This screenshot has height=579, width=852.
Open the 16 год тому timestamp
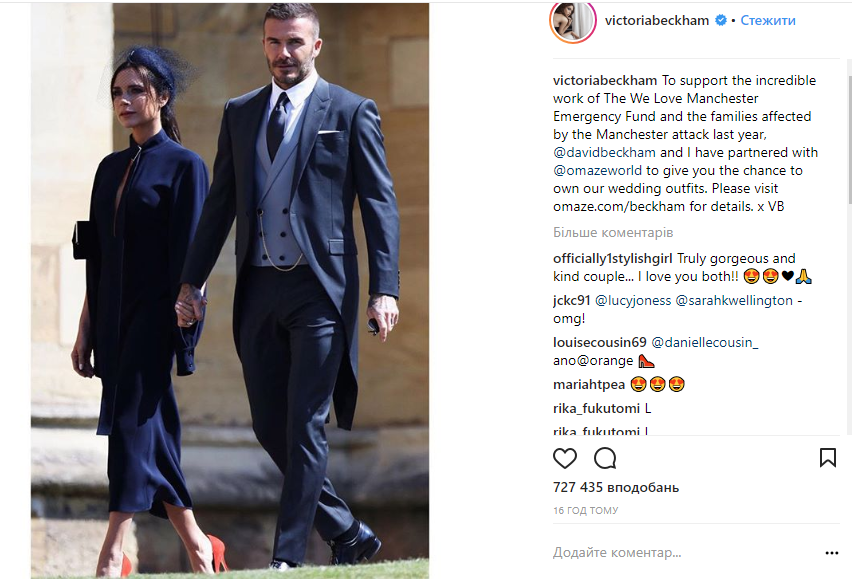[586, 511]
